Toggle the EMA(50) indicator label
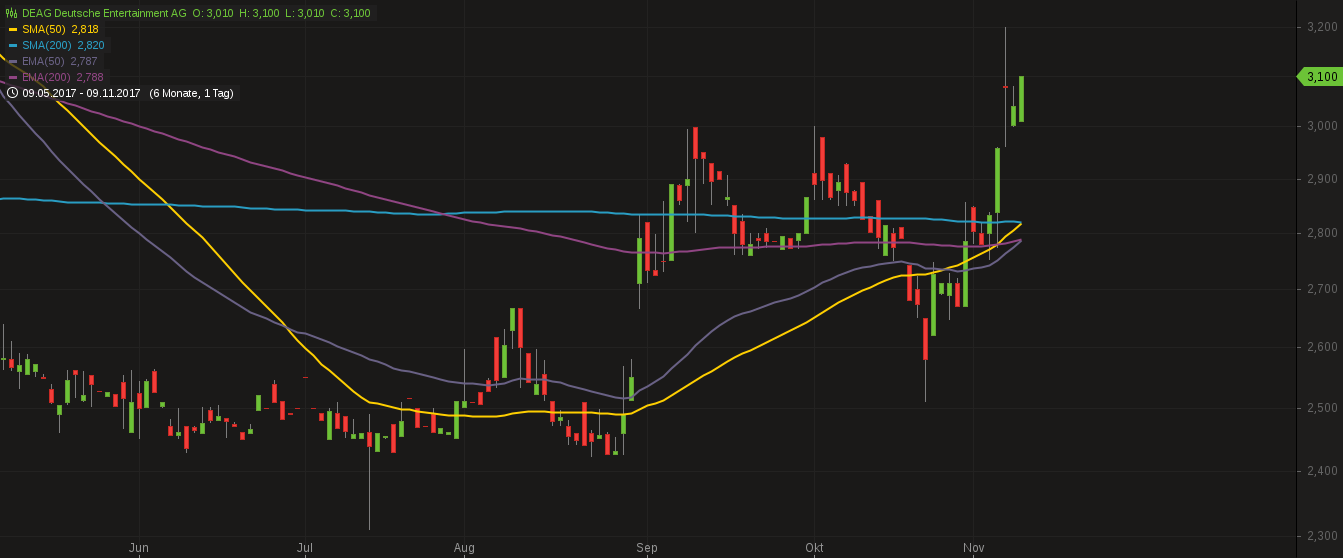 pos(60,61)
